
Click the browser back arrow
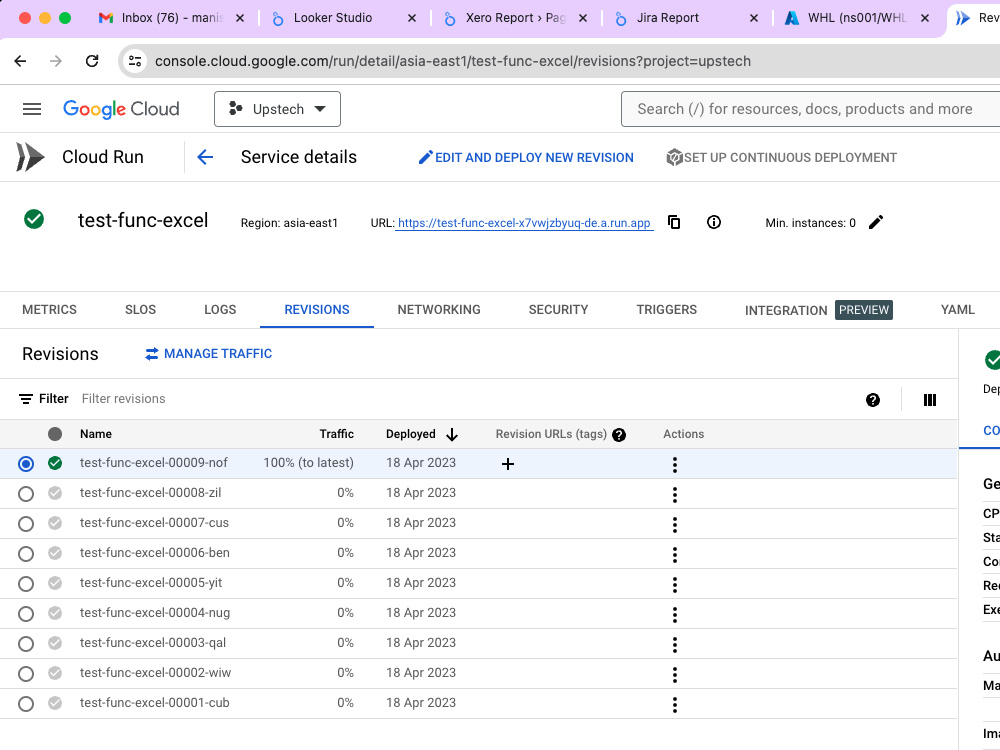pyautogui.click(x=20, y=61)
